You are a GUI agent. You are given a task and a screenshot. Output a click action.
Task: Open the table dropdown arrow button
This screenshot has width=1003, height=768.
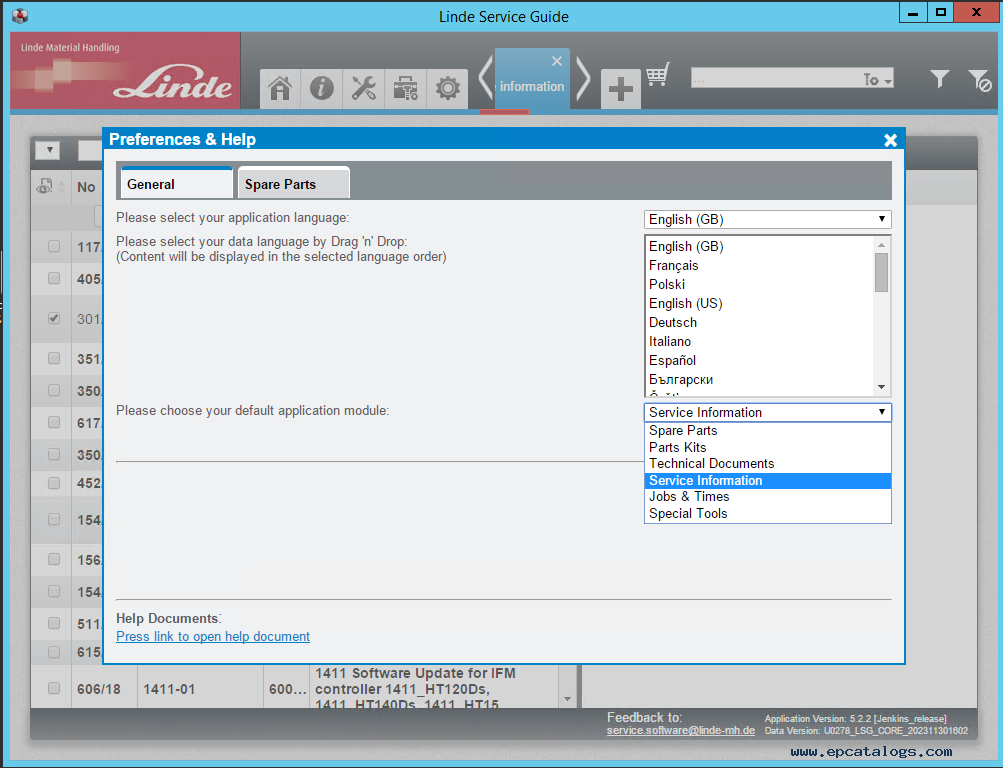[49, 150]
